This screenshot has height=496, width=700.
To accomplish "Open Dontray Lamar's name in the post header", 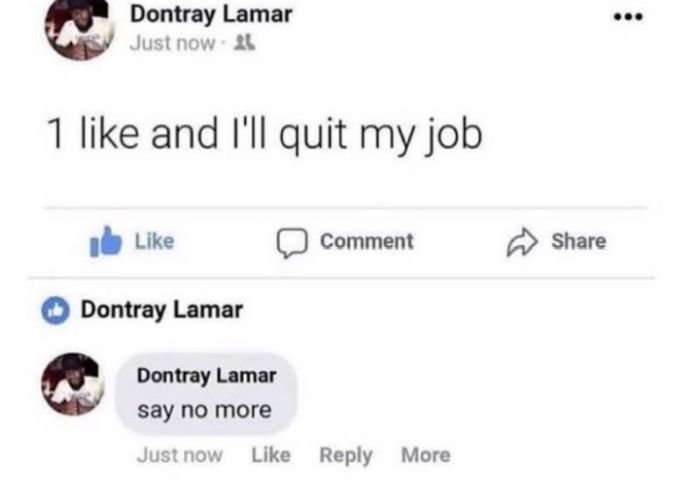I will (211, 15).
